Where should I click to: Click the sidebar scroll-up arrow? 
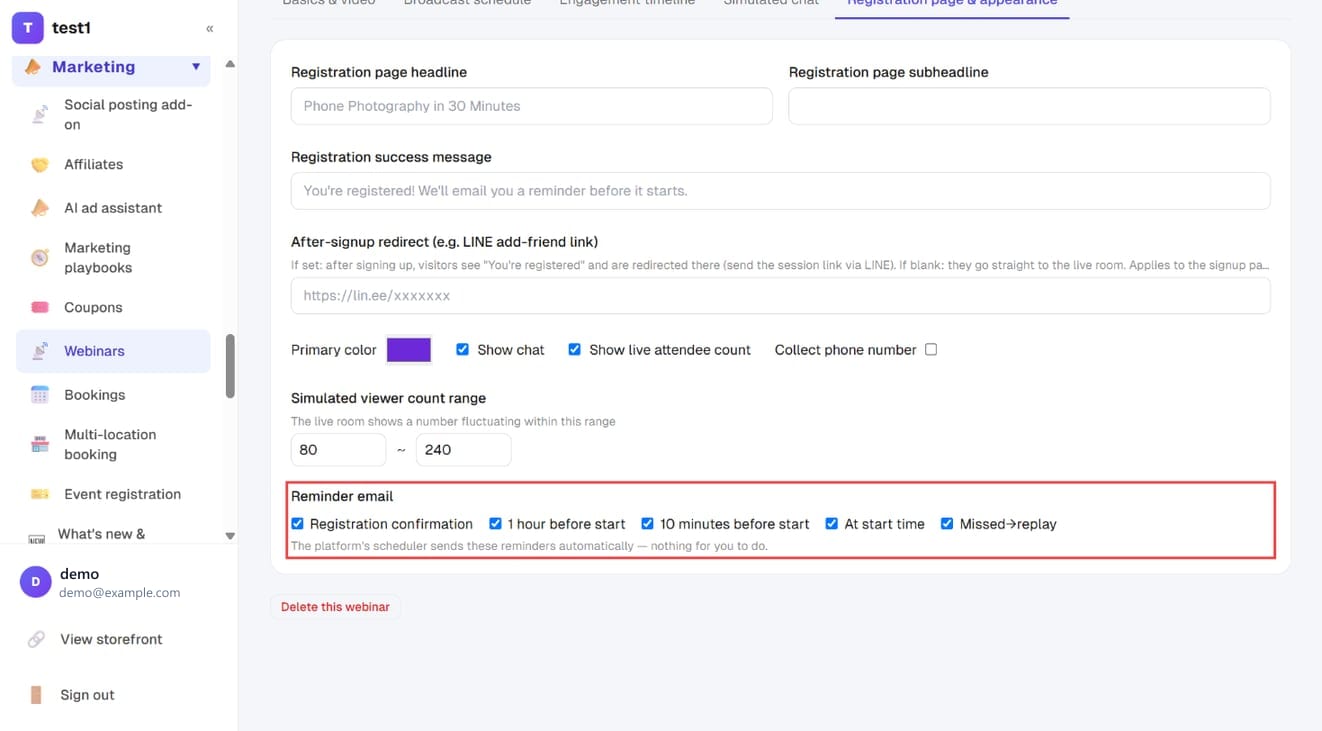[230, 64]
